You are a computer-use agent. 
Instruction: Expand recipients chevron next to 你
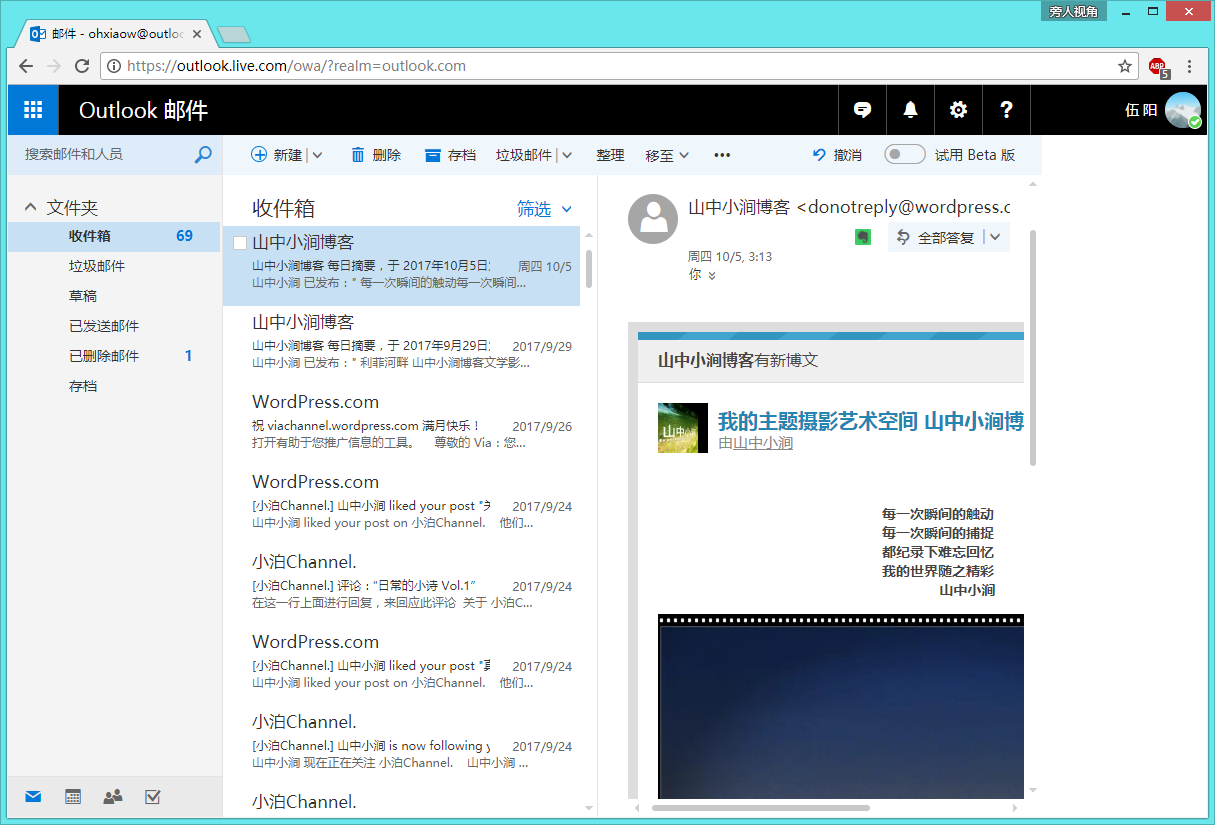pos(711,276)
